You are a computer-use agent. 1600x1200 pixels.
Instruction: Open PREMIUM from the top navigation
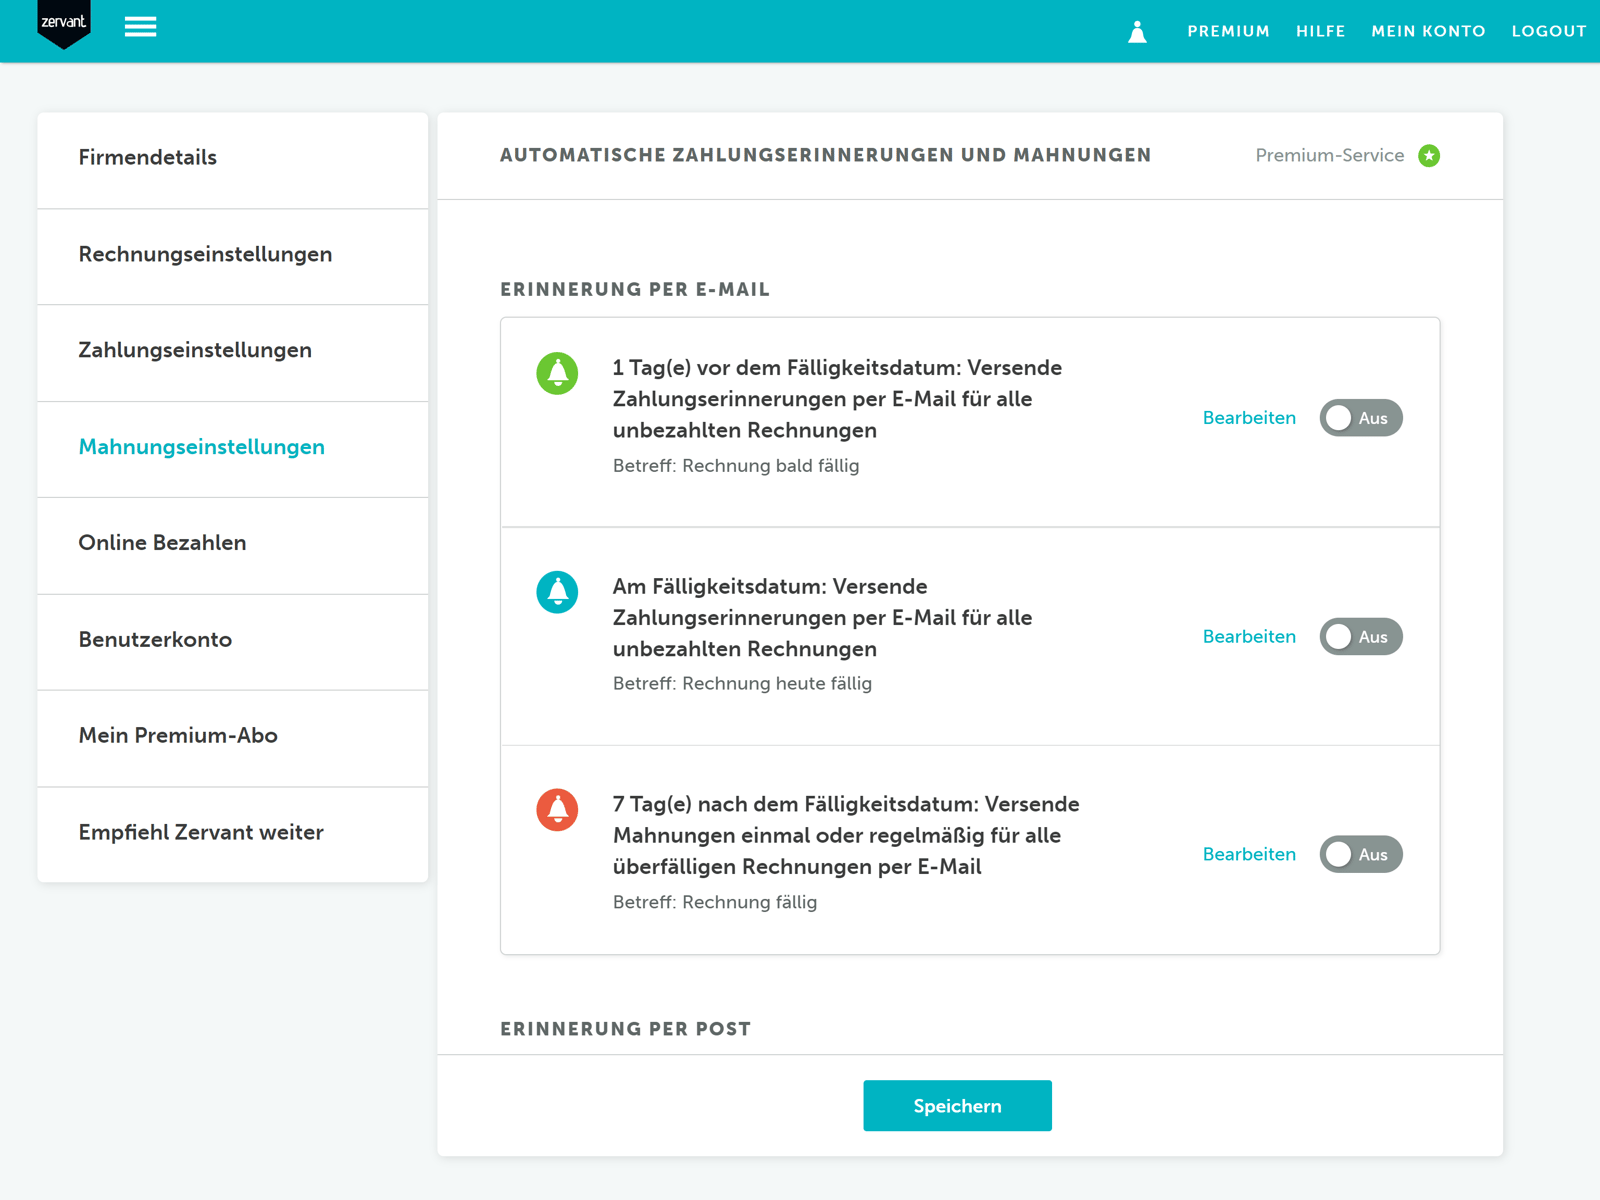1228,31
